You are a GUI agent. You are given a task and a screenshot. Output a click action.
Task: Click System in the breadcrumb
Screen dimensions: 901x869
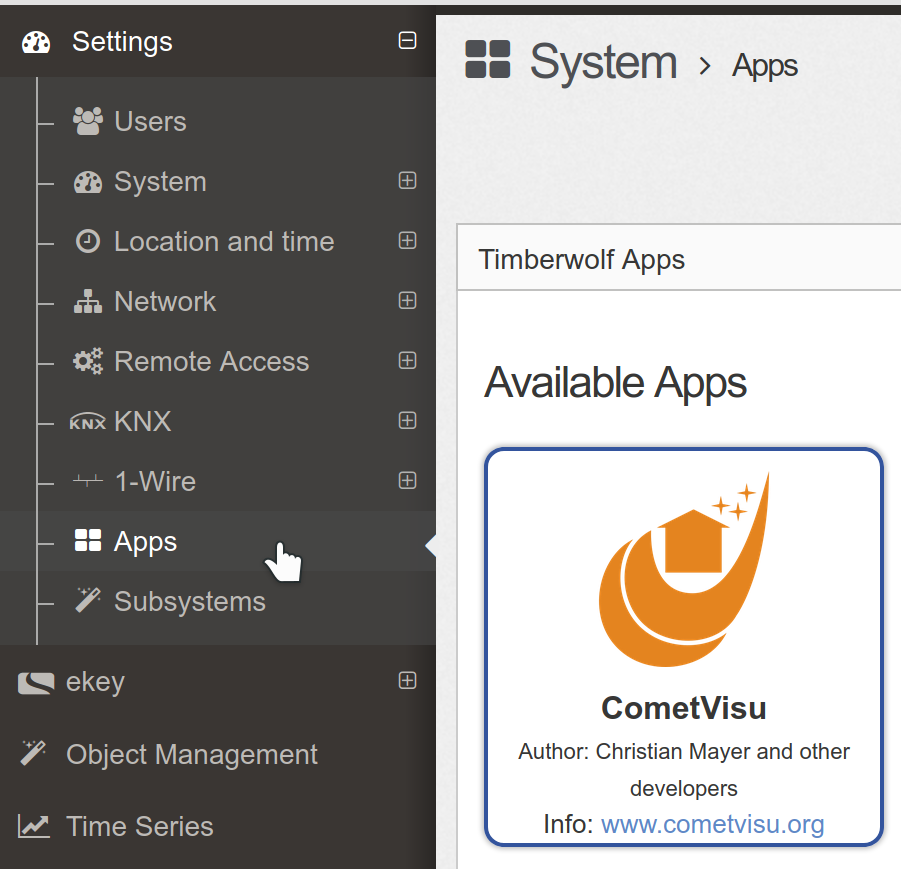click(x=603, y=61)
